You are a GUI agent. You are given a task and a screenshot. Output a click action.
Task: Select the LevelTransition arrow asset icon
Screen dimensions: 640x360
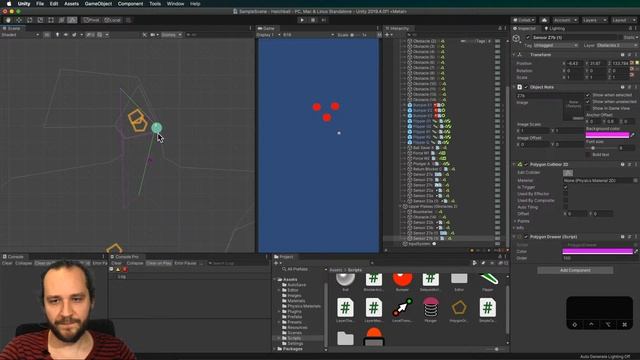coord(402,307)
